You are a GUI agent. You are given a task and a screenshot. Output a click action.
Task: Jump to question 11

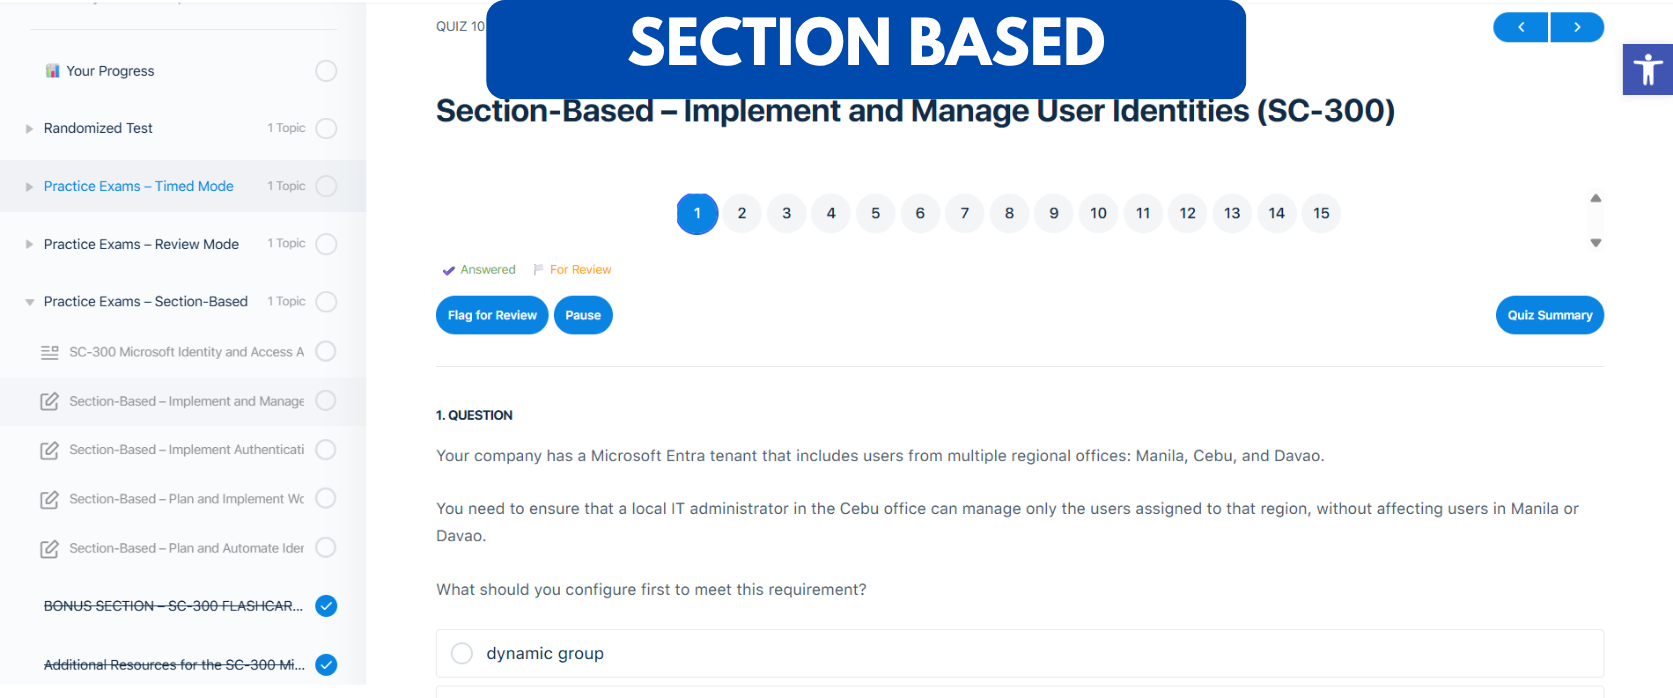[1143, 213]
